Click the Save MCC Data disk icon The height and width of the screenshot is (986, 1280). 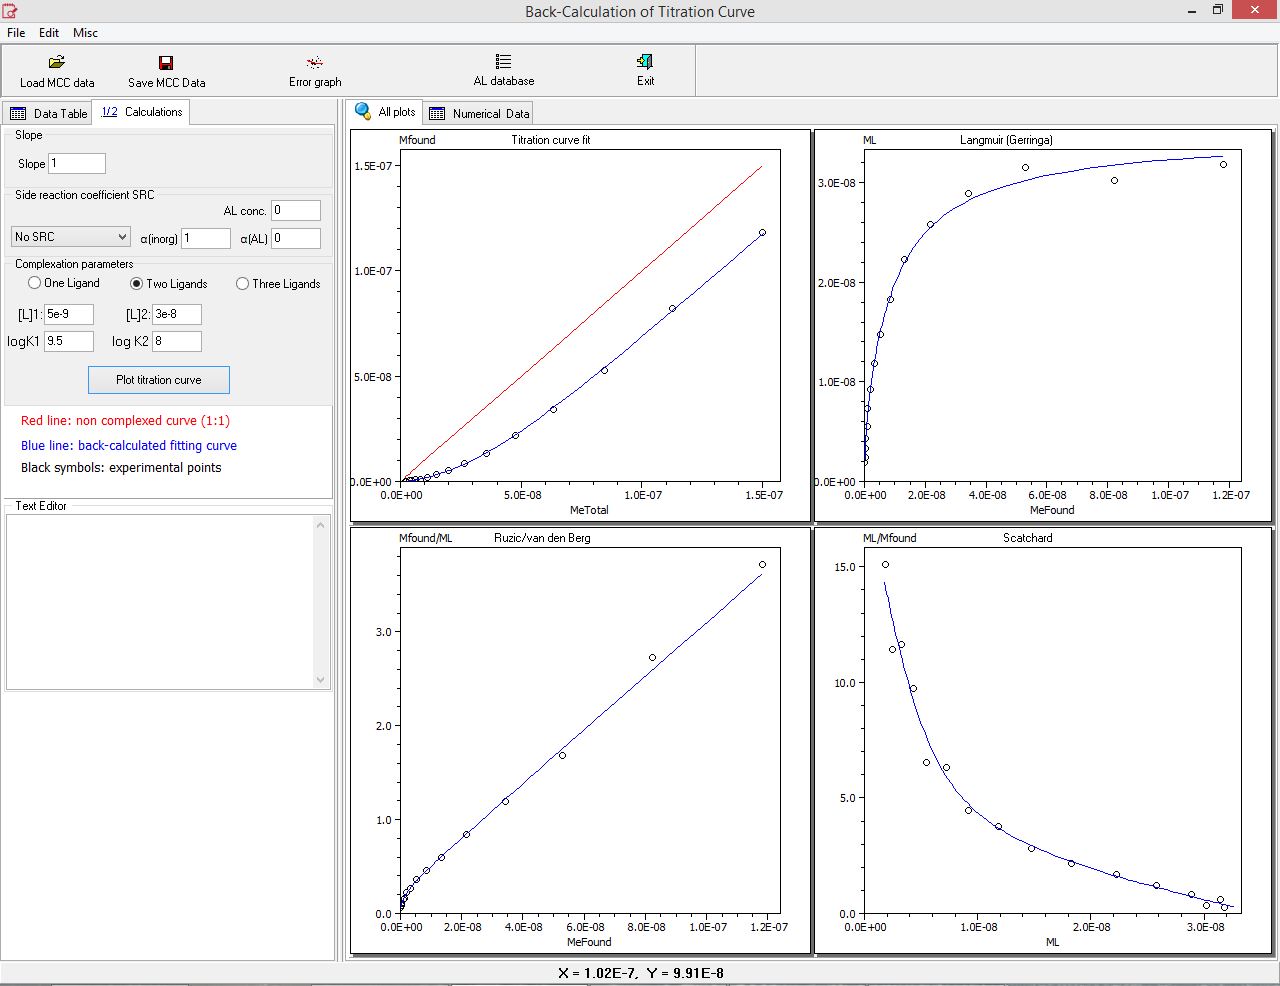[166, 63]
